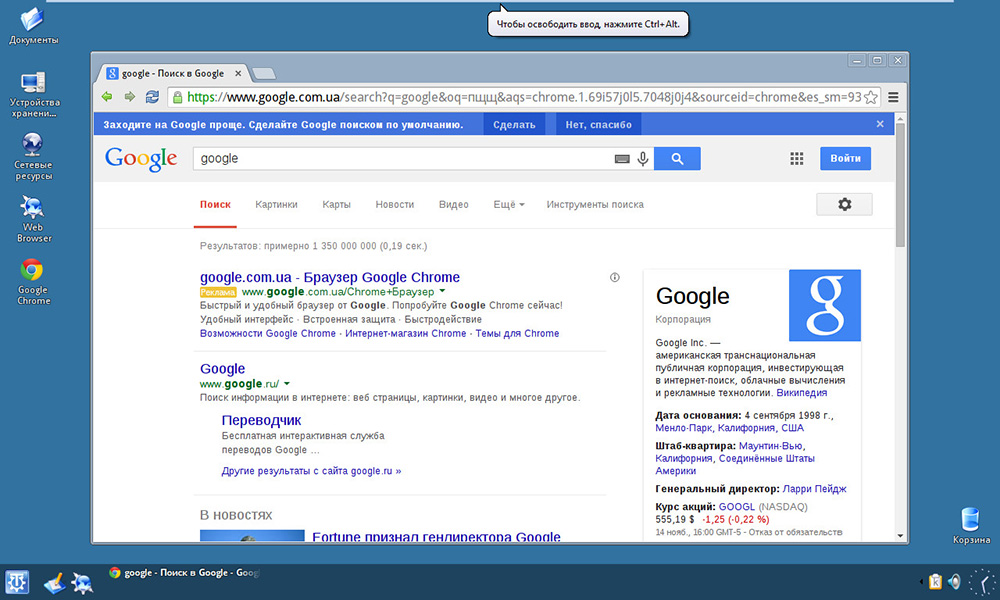Open the Google apps grid
Screen dimensions: 1000x600
pos(797,159)
